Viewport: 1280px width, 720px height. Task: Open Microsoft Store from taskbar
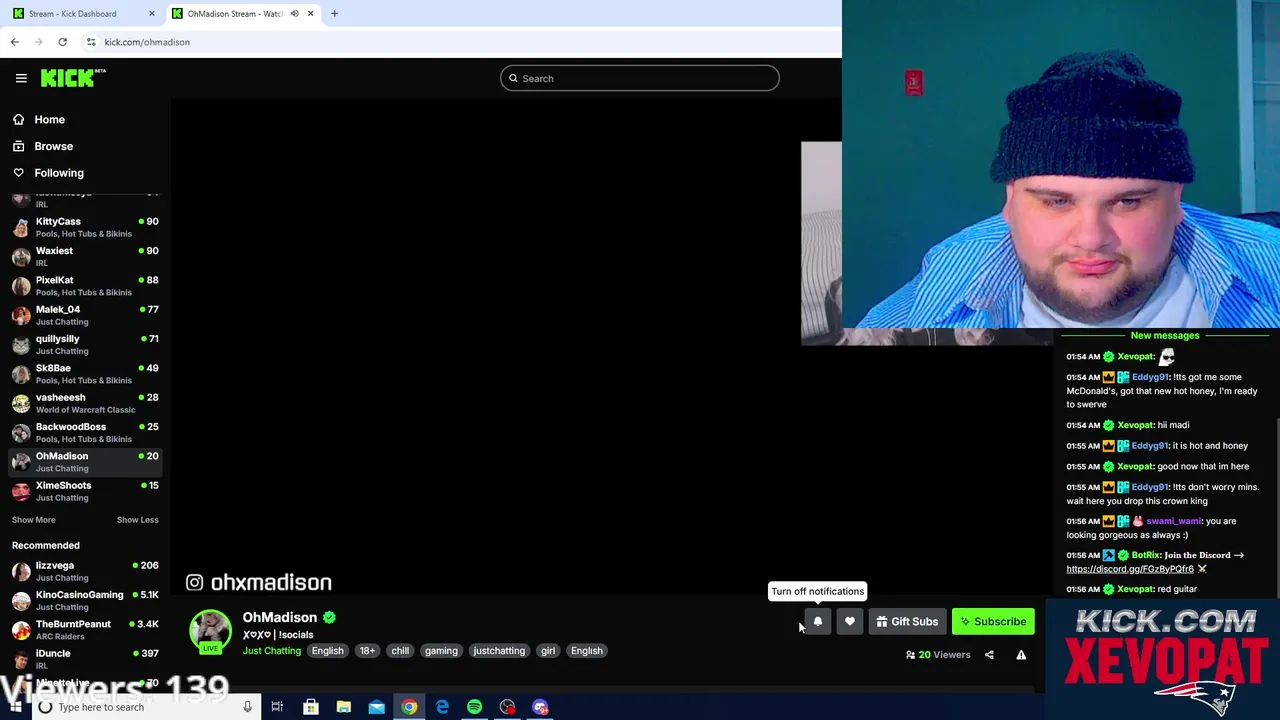tap(311, 707)
